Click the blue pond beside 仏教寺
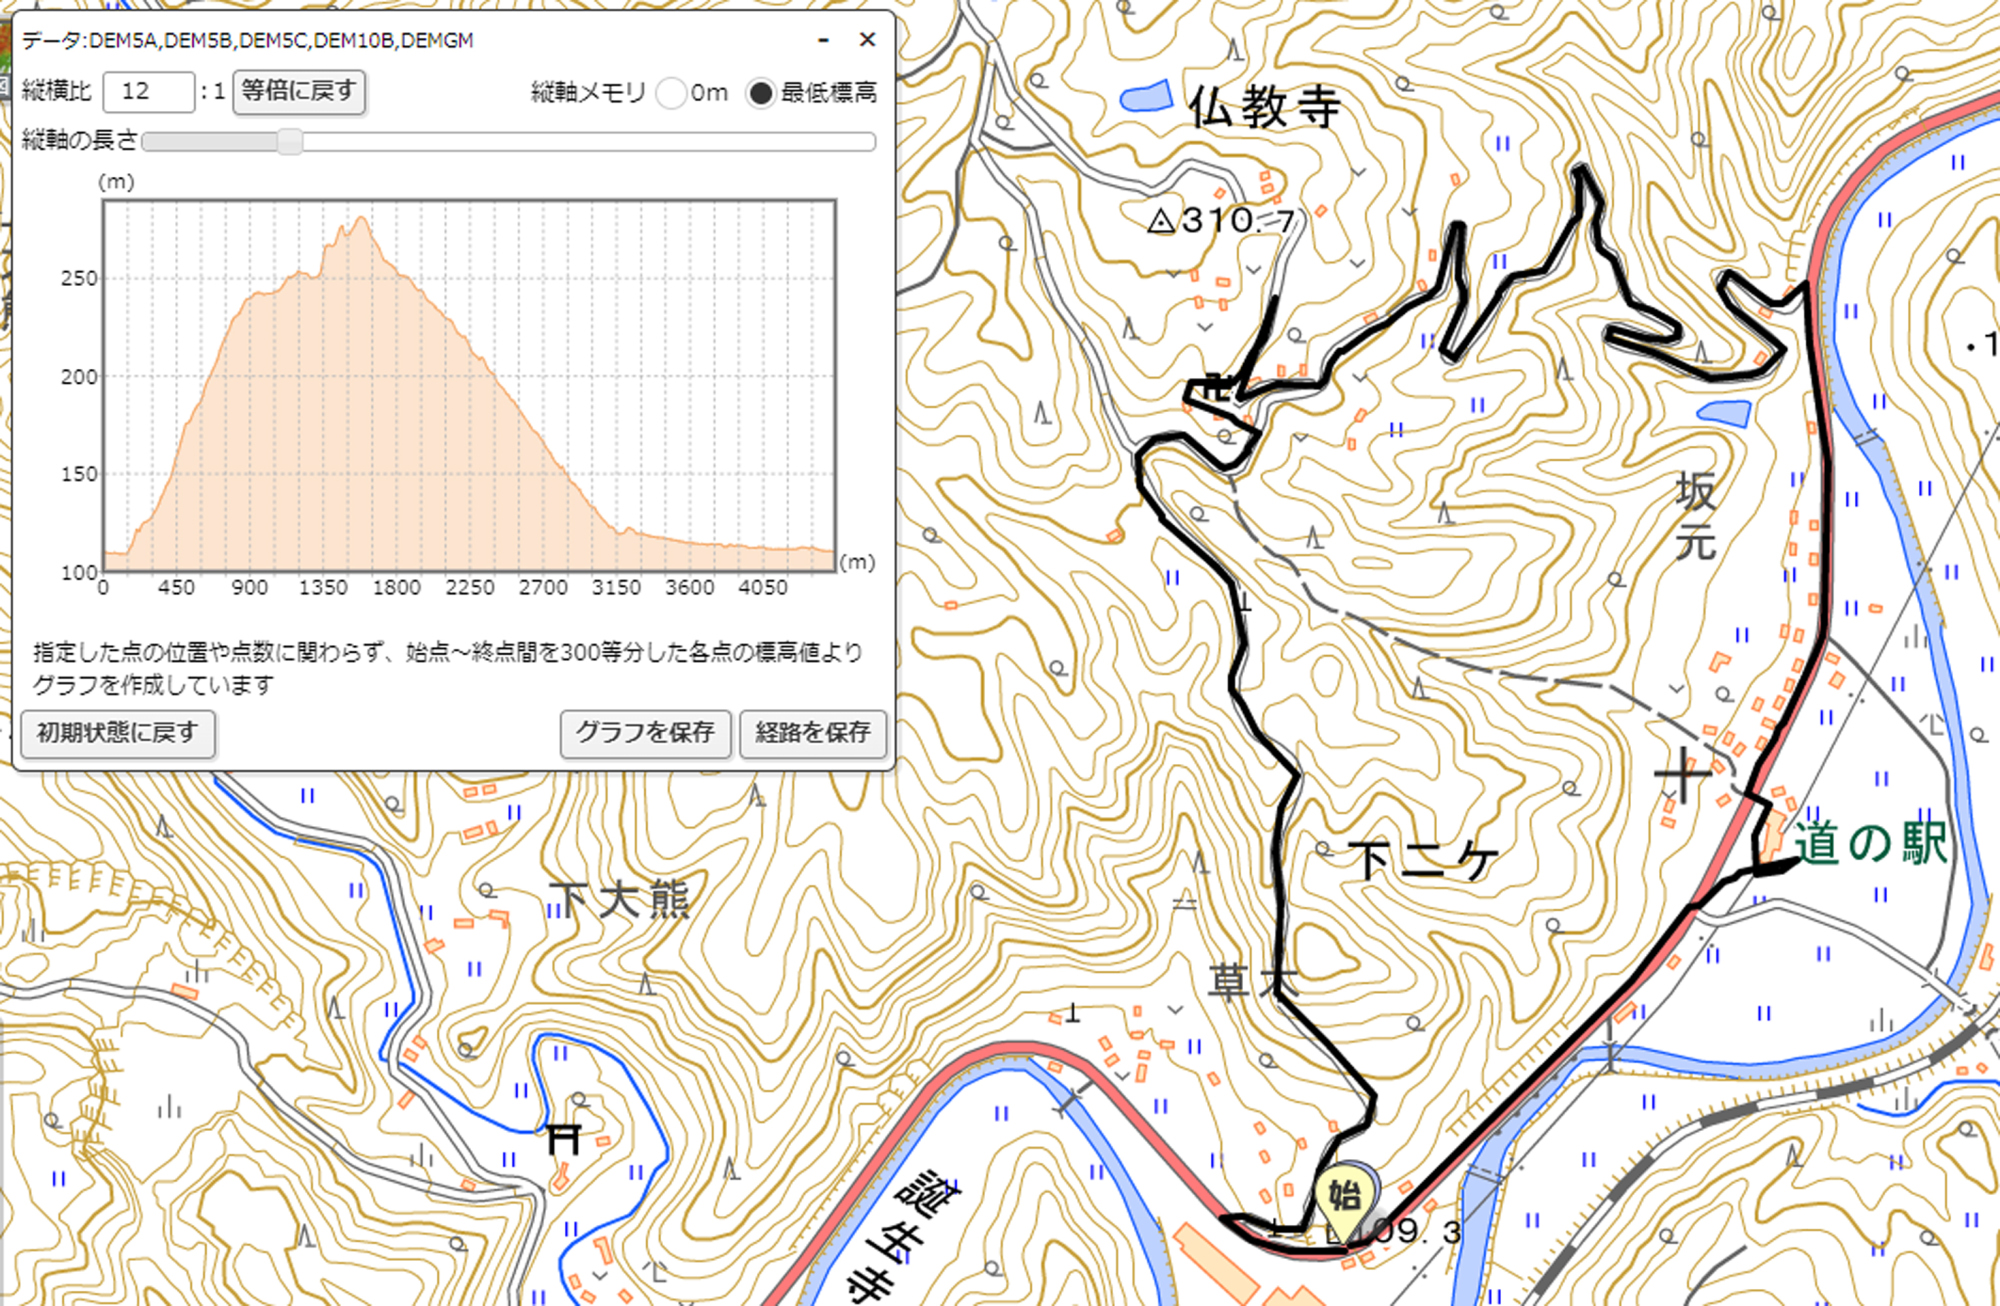This screenshot has width=2000, height=1306. click(1146, 96)
